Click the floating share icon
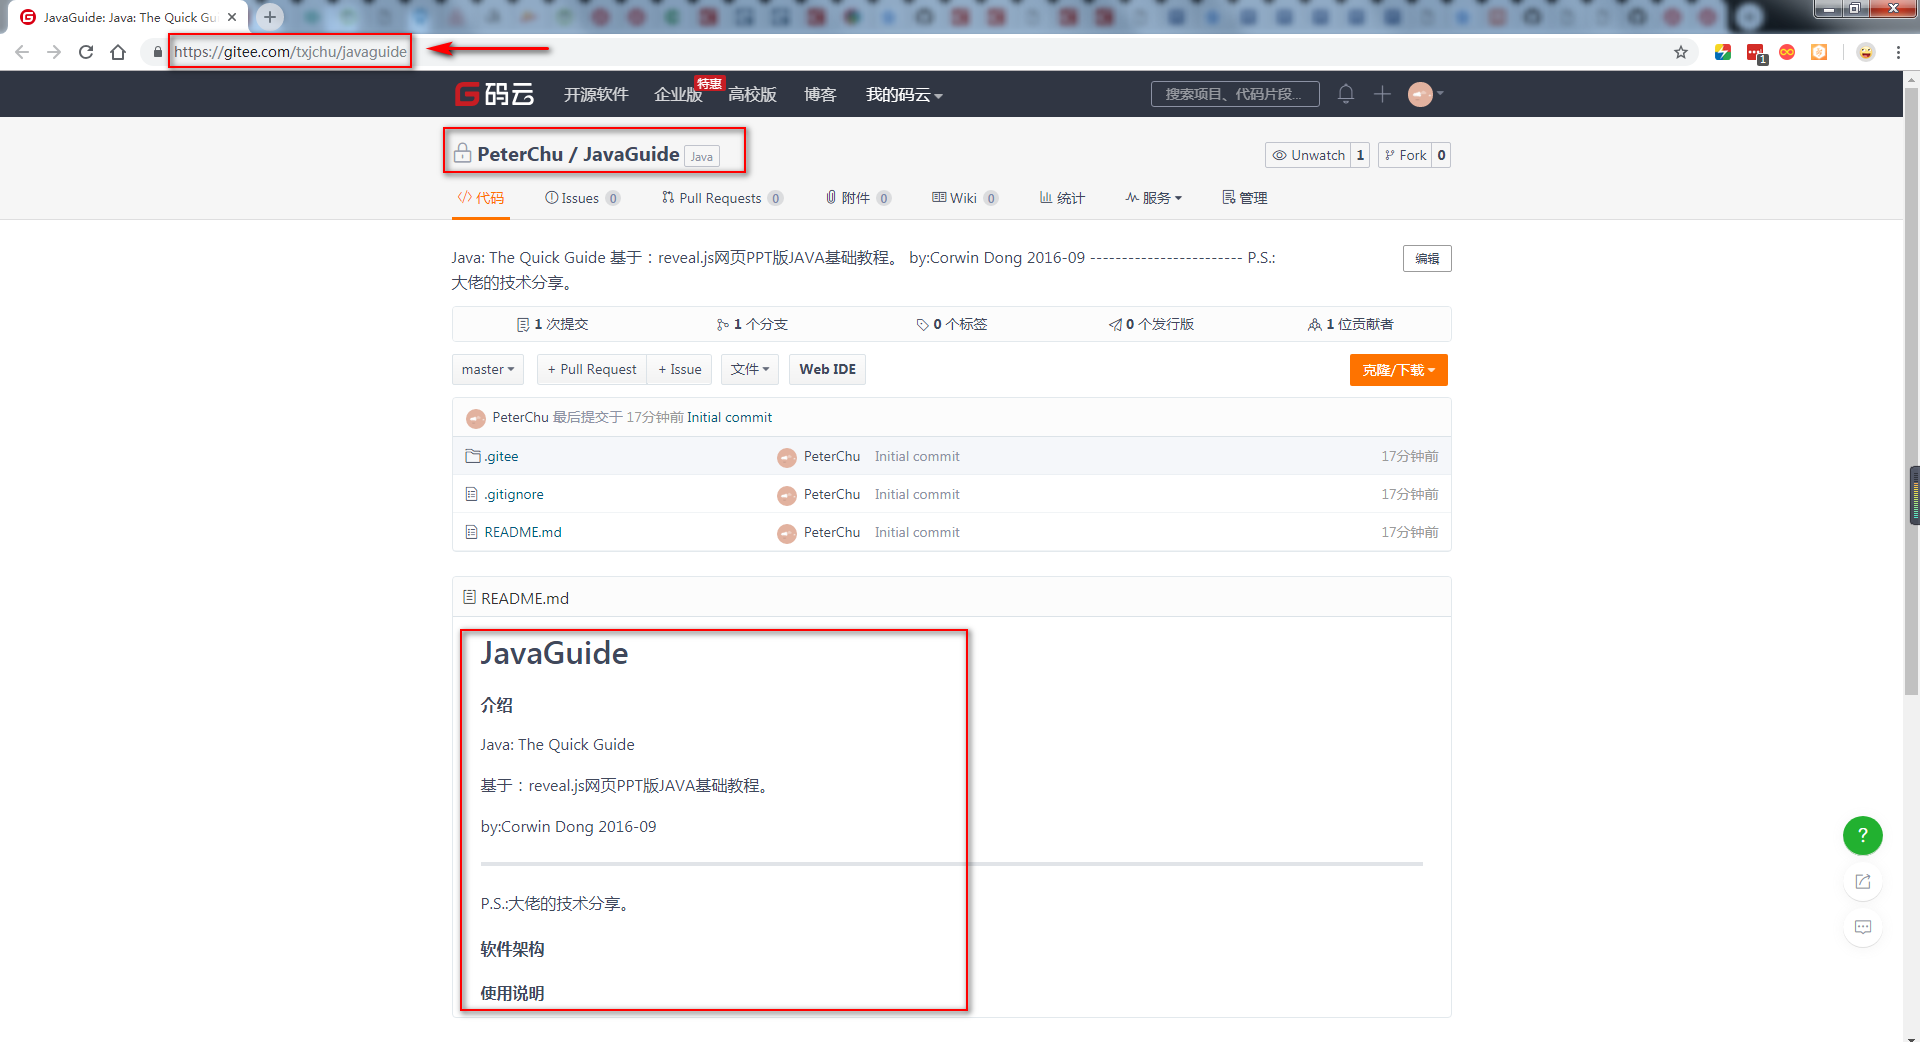1920x1042 pixels. tap(1862, 881)
